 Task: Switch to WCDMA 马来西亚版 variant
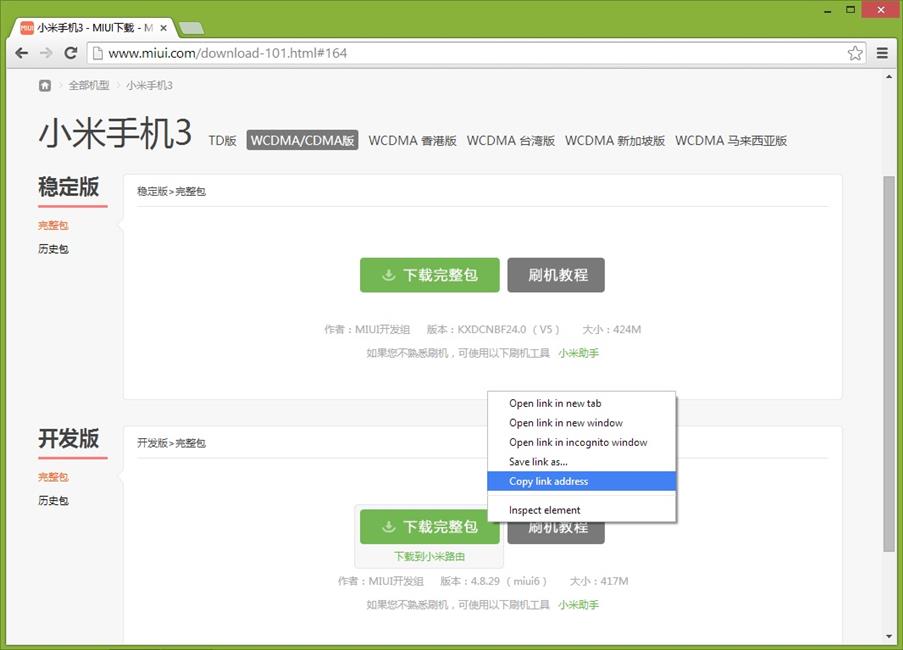(x=731, y=140)
